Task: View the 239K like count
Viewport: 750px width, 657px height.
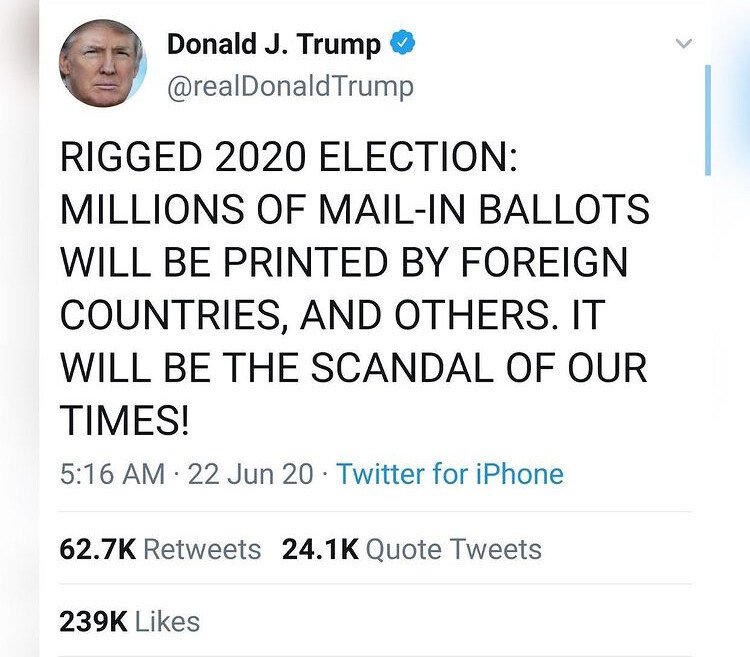Action: pyautogui.click(x=94, y=622)
